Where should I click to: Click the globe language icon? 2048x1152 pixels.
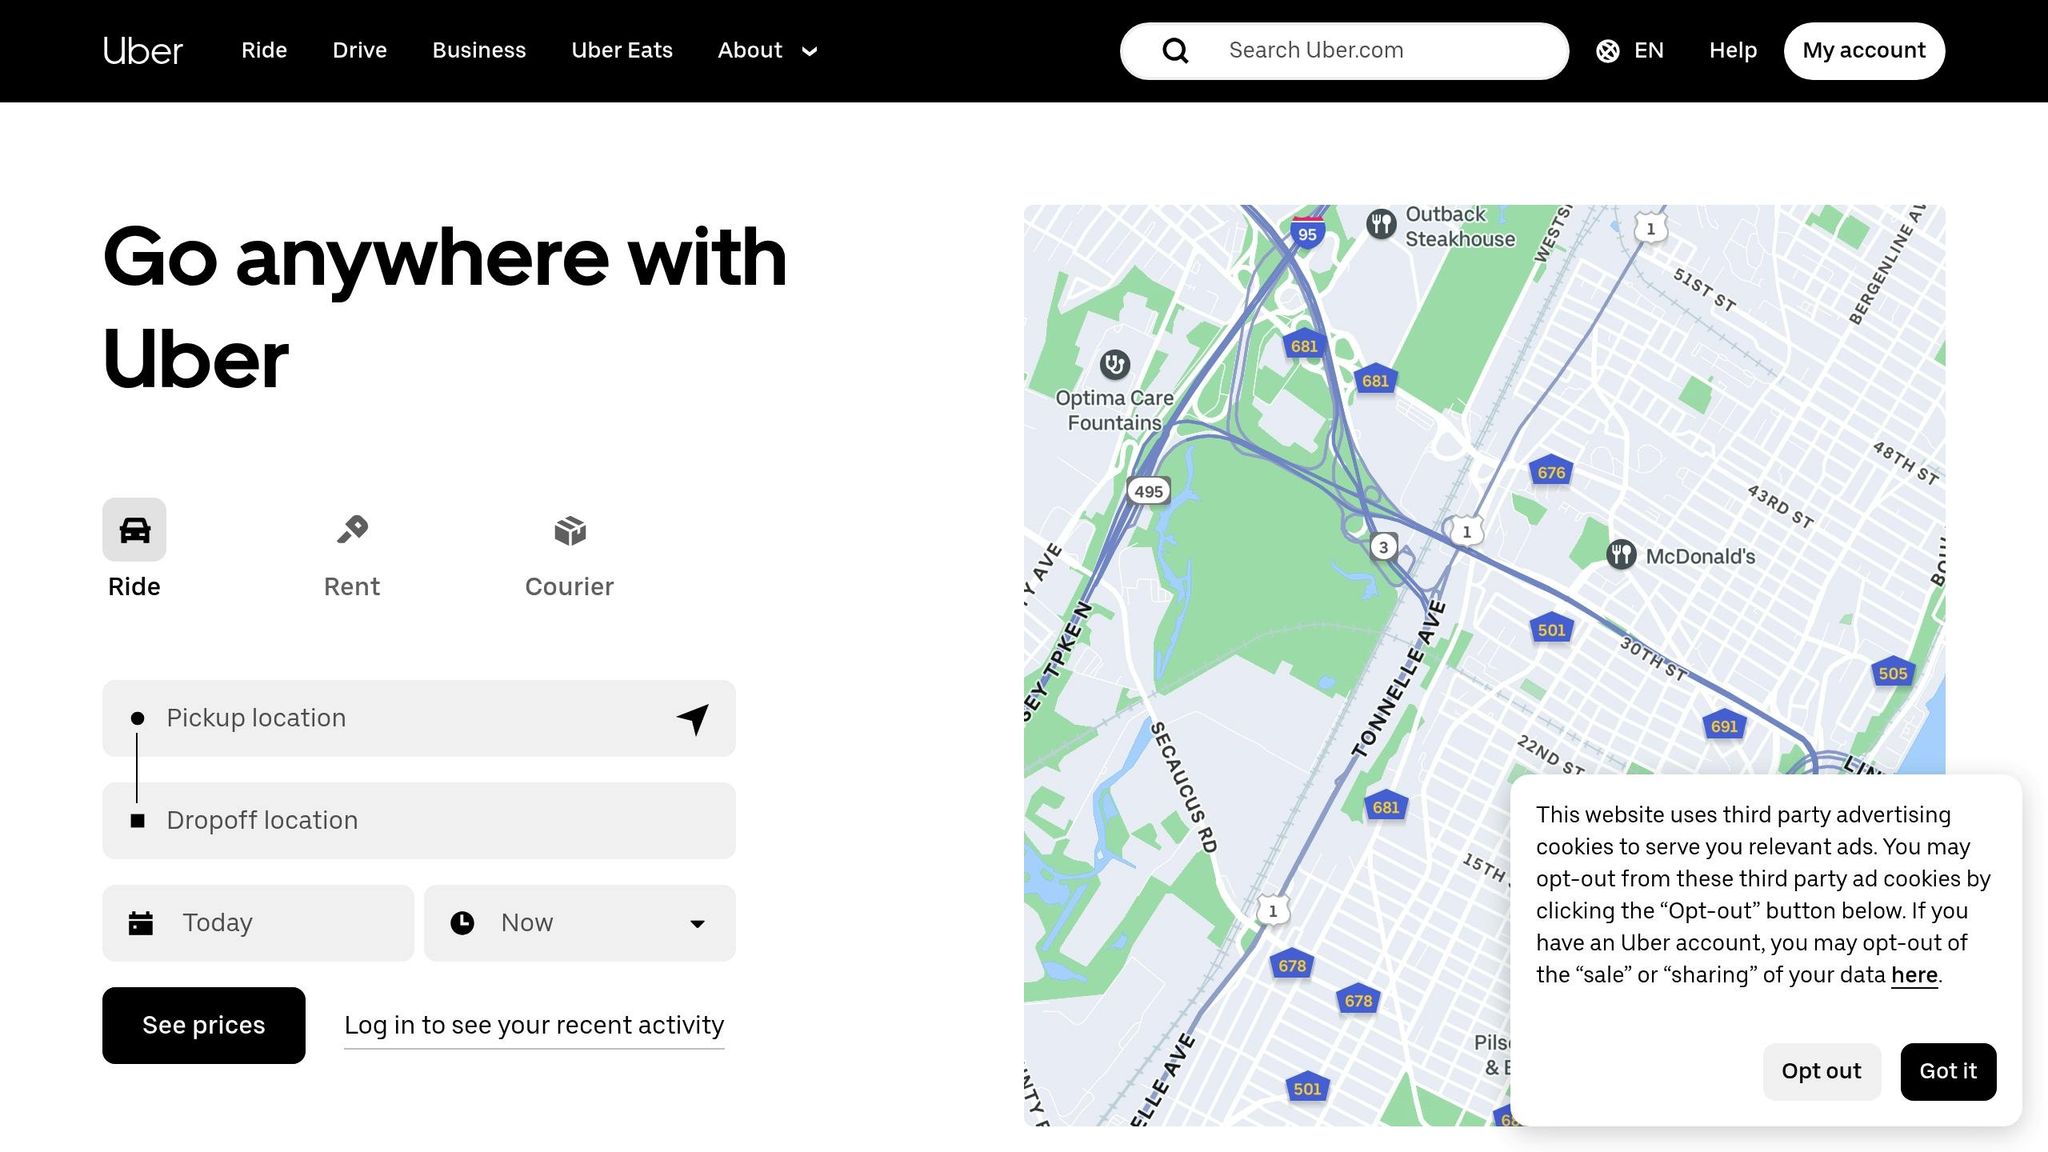point(1608,51)
